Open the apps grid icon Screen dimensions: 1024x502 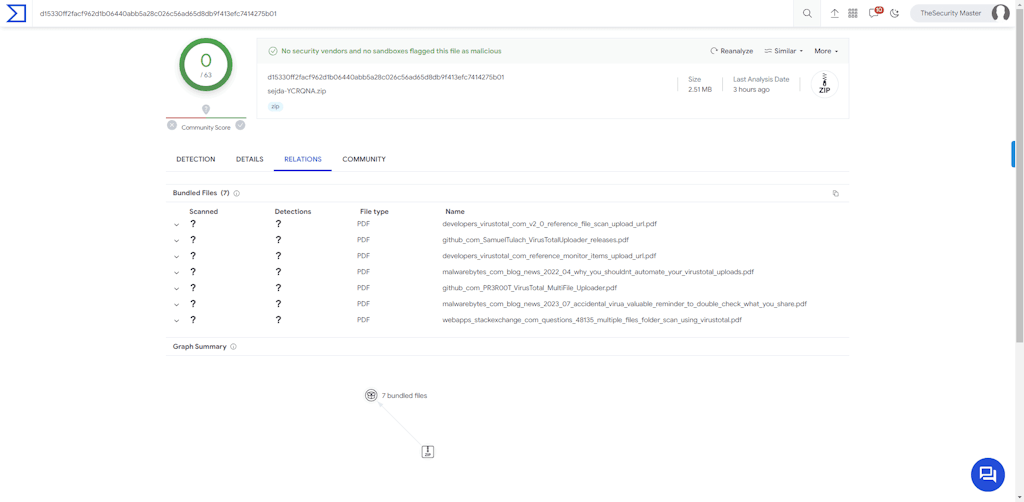852,13
